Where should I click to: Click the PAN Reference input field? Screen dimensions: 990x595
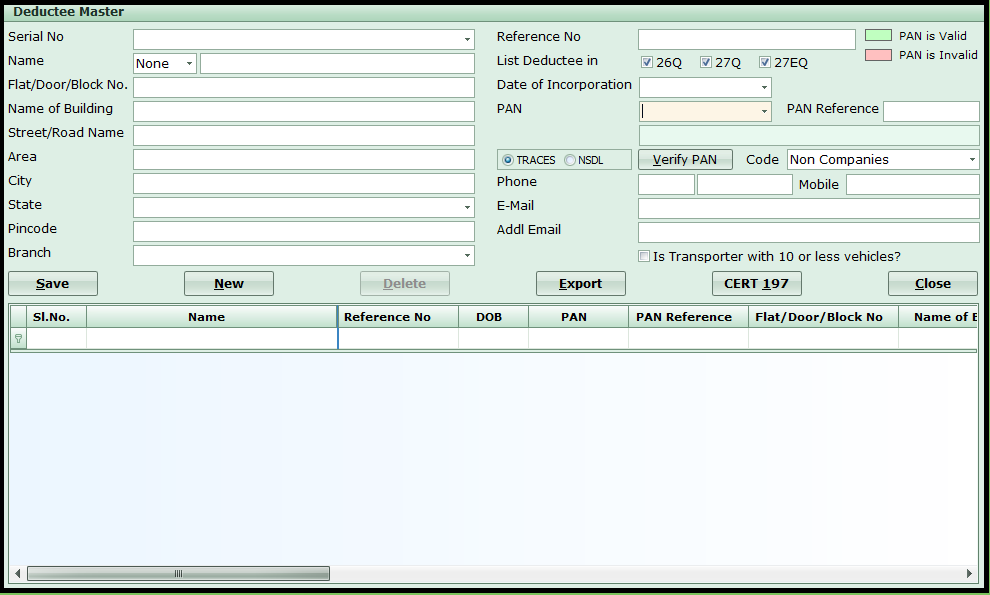[931, 111]
